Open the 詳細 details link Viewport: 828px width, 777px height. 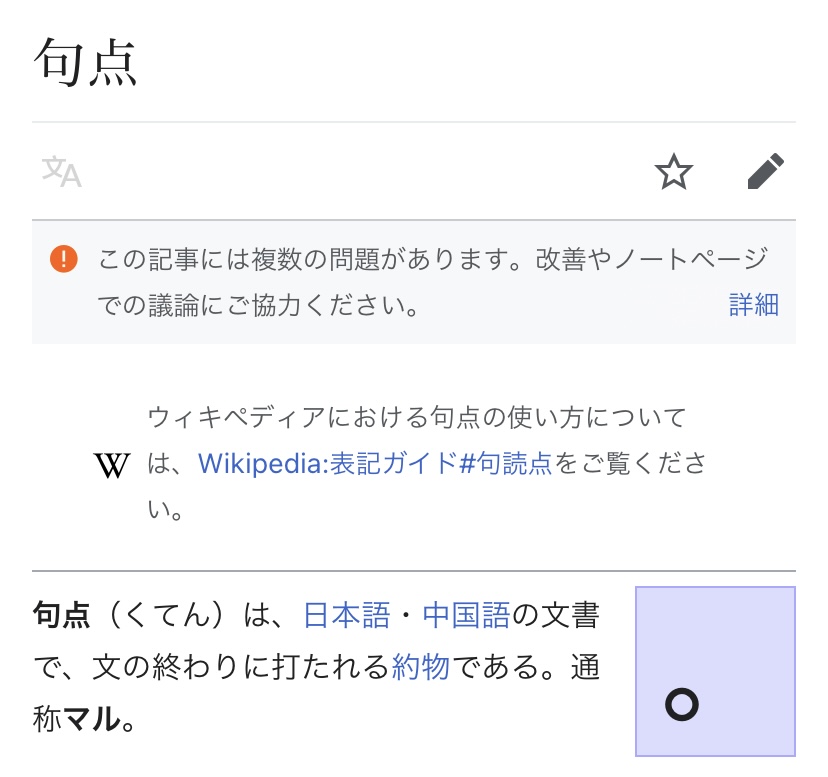pos(753,305)
